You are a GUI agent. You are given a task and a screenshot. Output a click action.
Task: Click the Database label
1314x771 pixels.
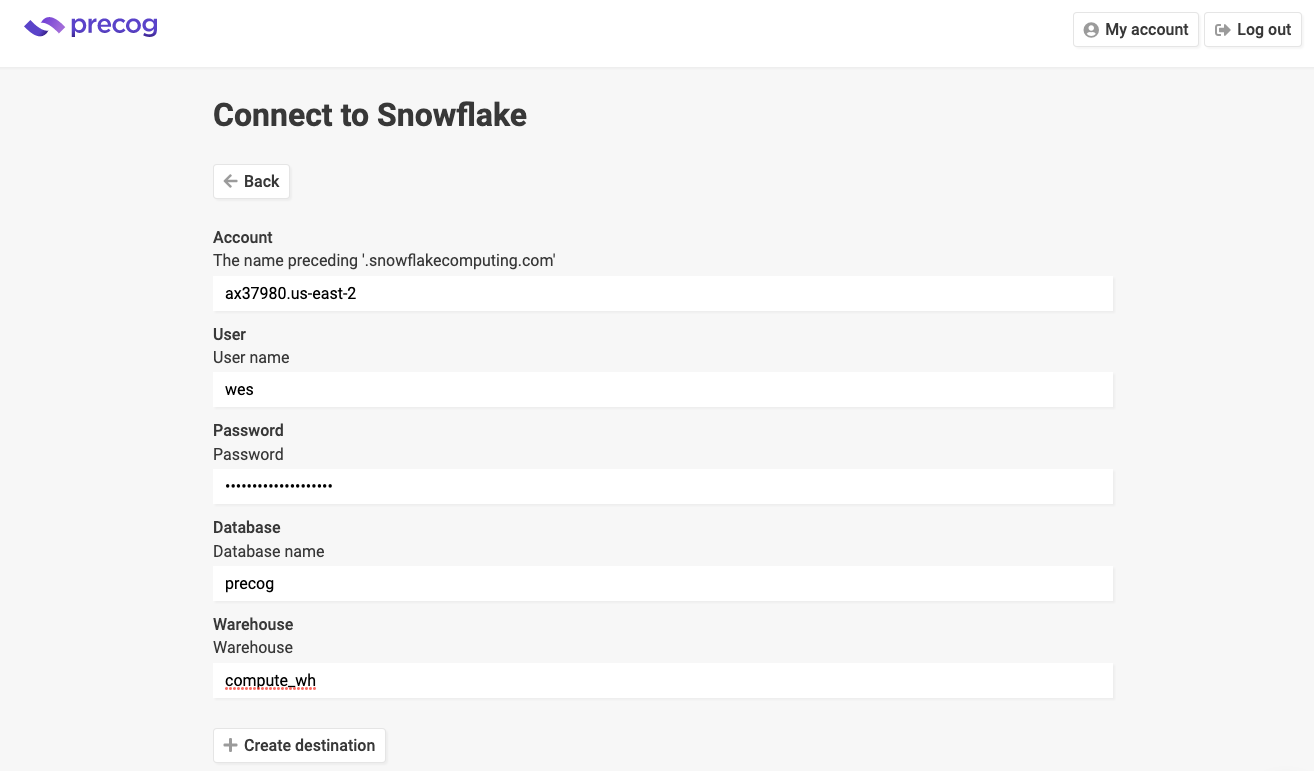tap(247, 527)
